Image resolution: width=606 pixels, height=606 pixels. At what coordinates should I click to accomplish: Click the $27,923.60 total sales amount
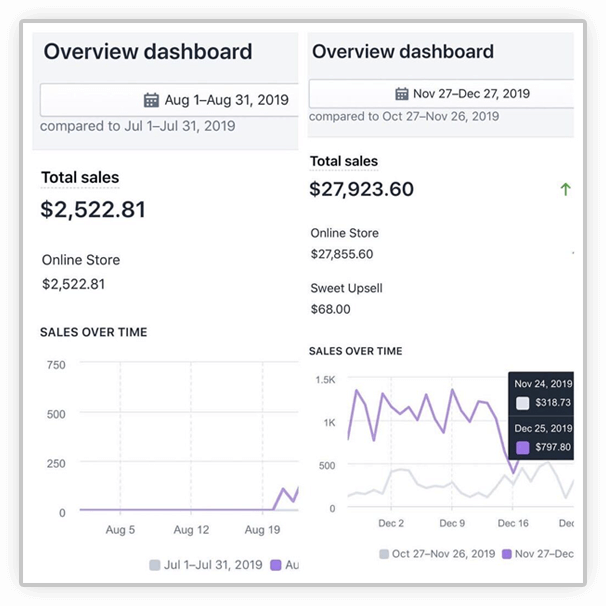tap(361, 189)
